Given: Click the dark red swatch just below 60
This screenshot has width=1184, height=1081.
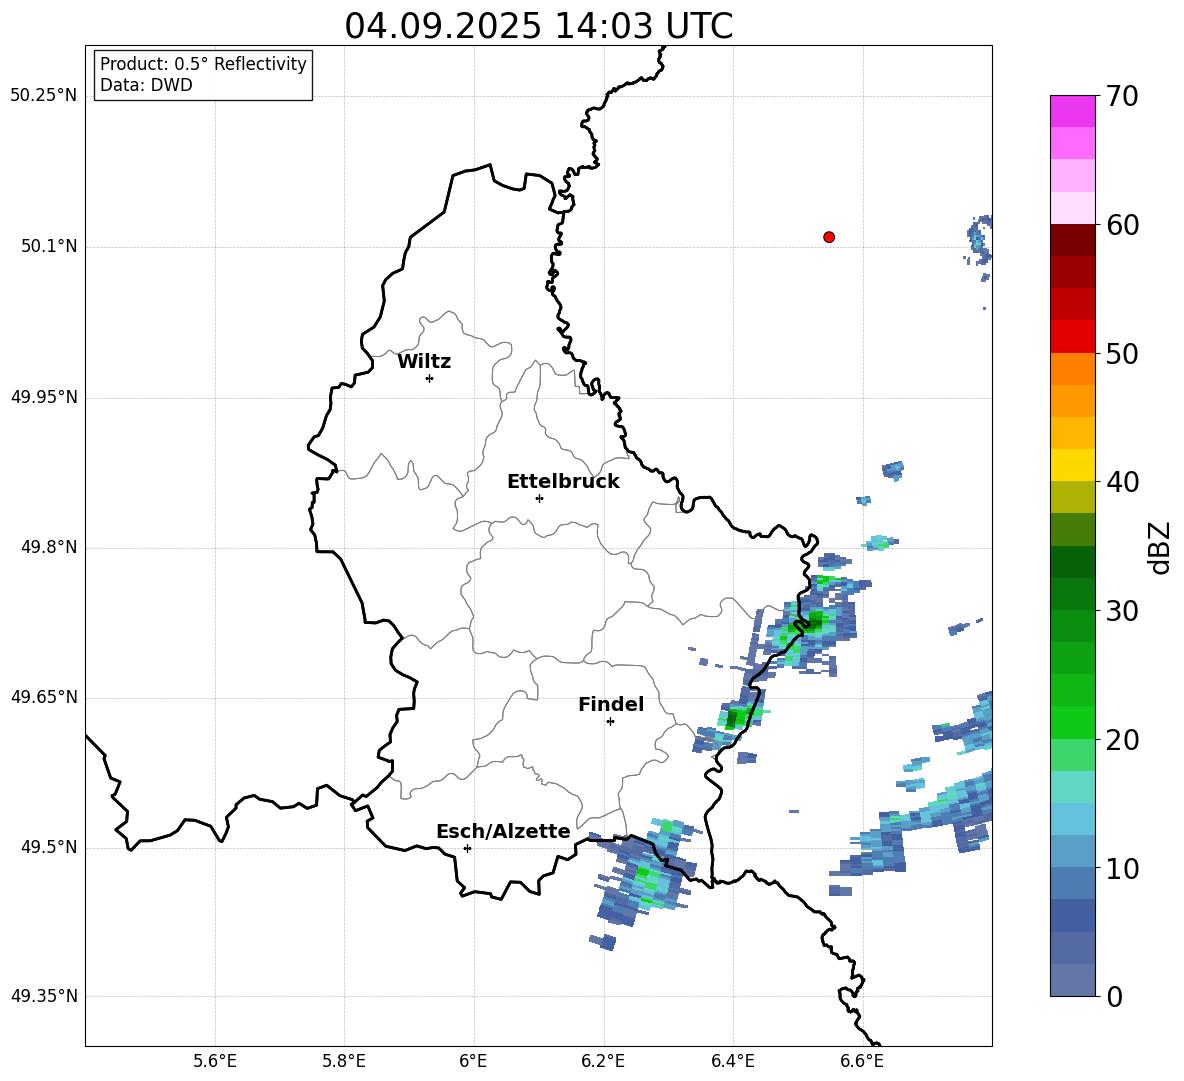Looking at the screenshot, I should click(x=1072, y=240).
